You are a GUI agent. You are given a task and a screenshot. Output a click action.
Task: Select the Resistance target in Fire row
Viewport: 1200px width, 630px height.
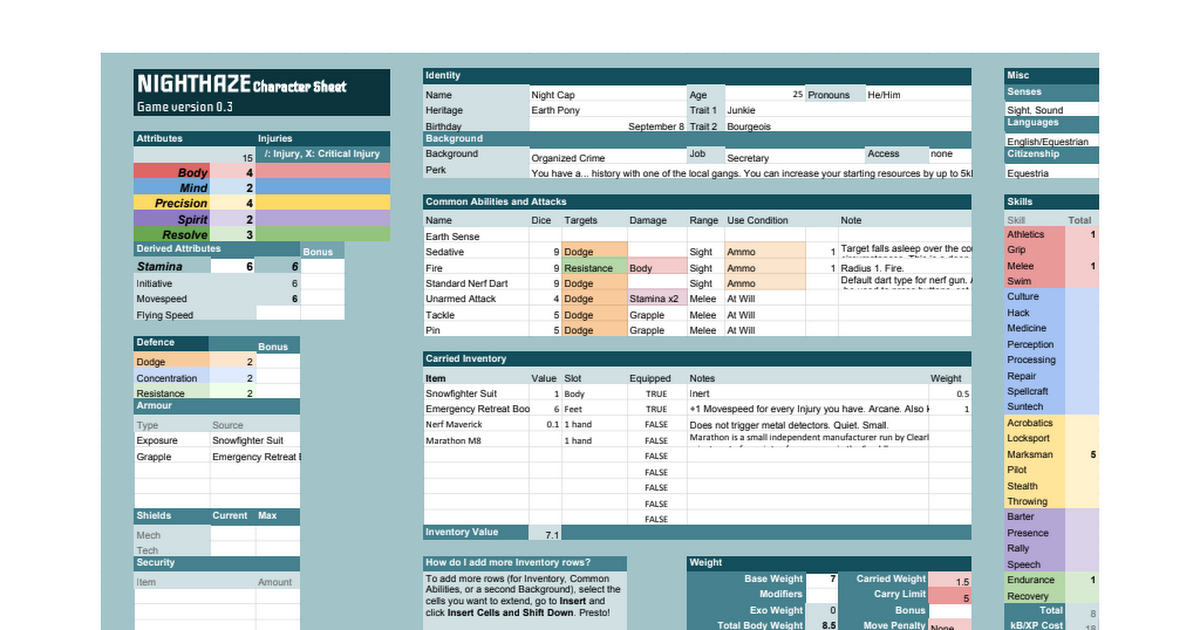click(594, 268)
